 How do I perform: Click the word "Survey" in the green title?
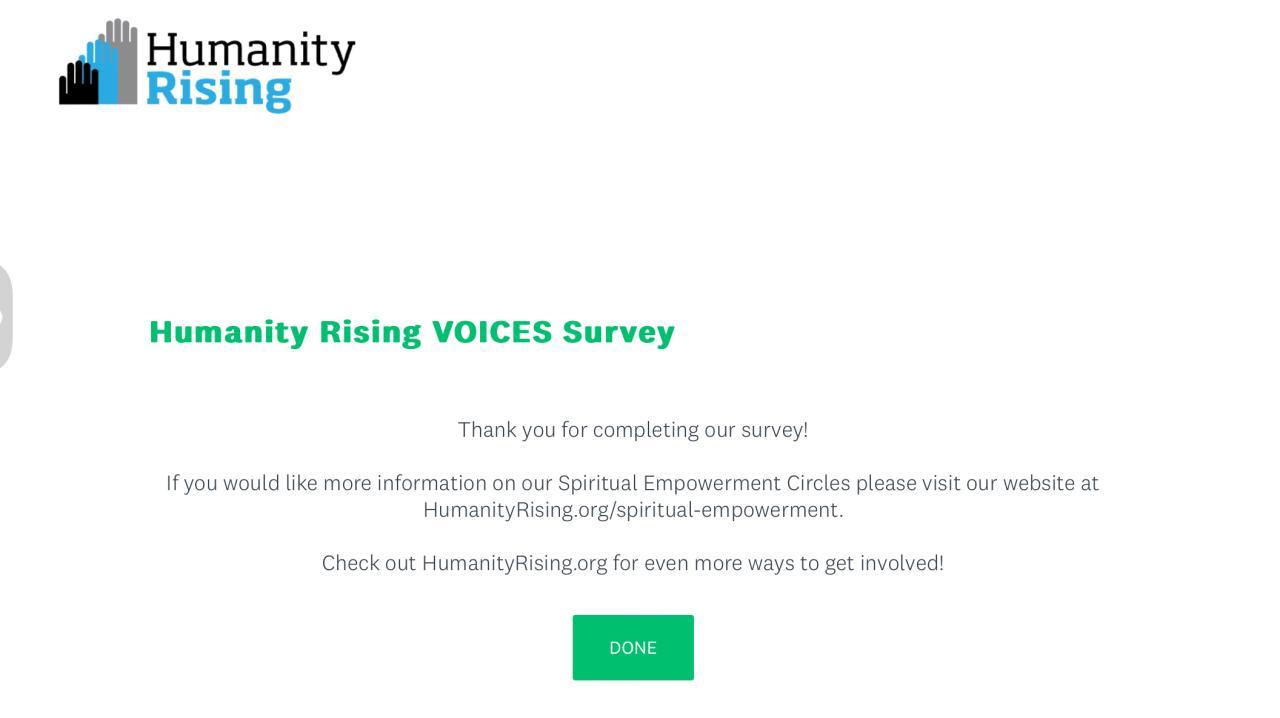point(618,332)
